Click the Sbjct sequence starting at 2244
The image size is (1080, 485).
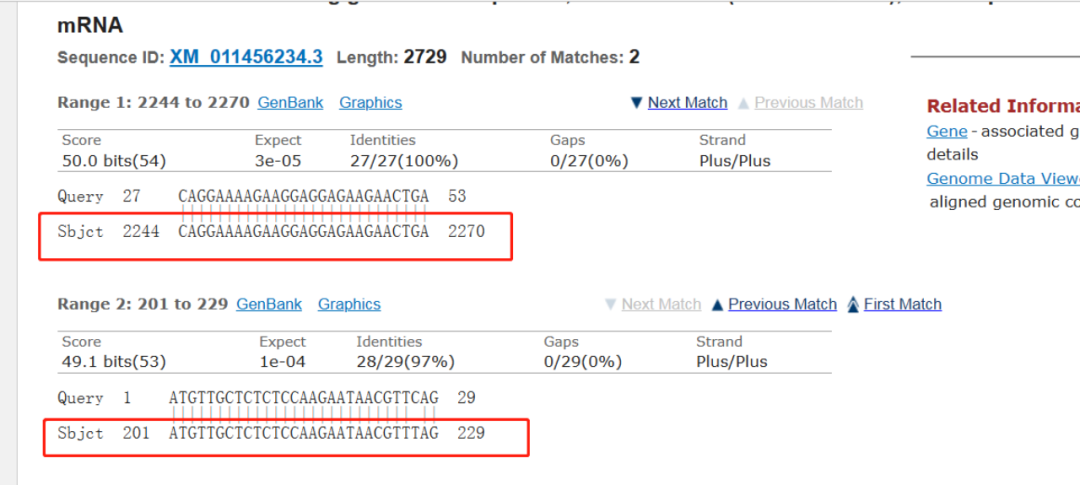pos(304,232)
